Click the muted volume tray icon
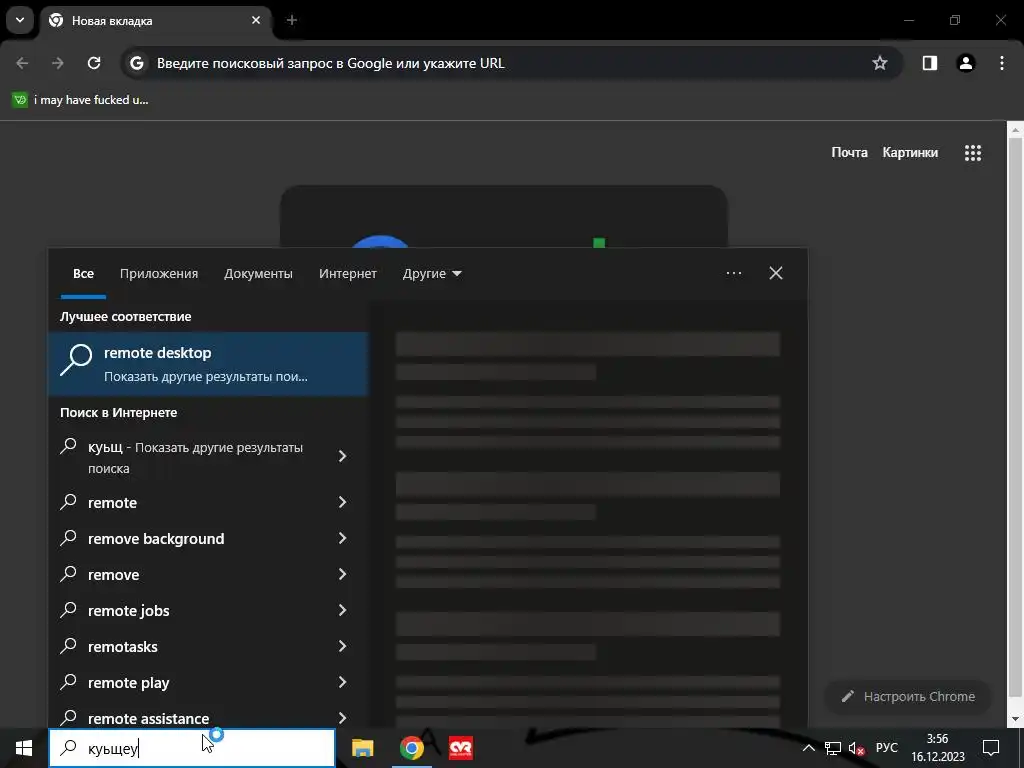 856,748
